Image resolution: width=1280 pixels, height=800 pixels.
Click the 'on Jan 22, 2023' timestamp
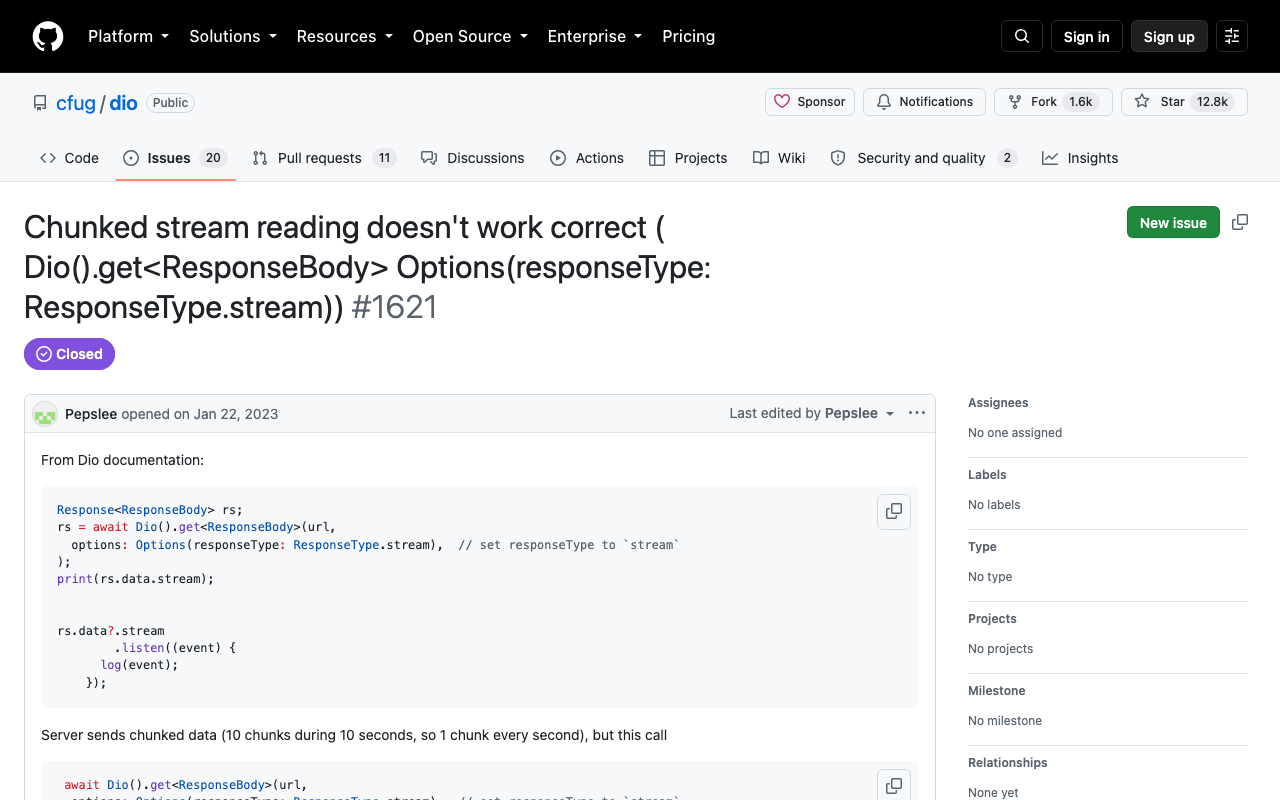226,414
